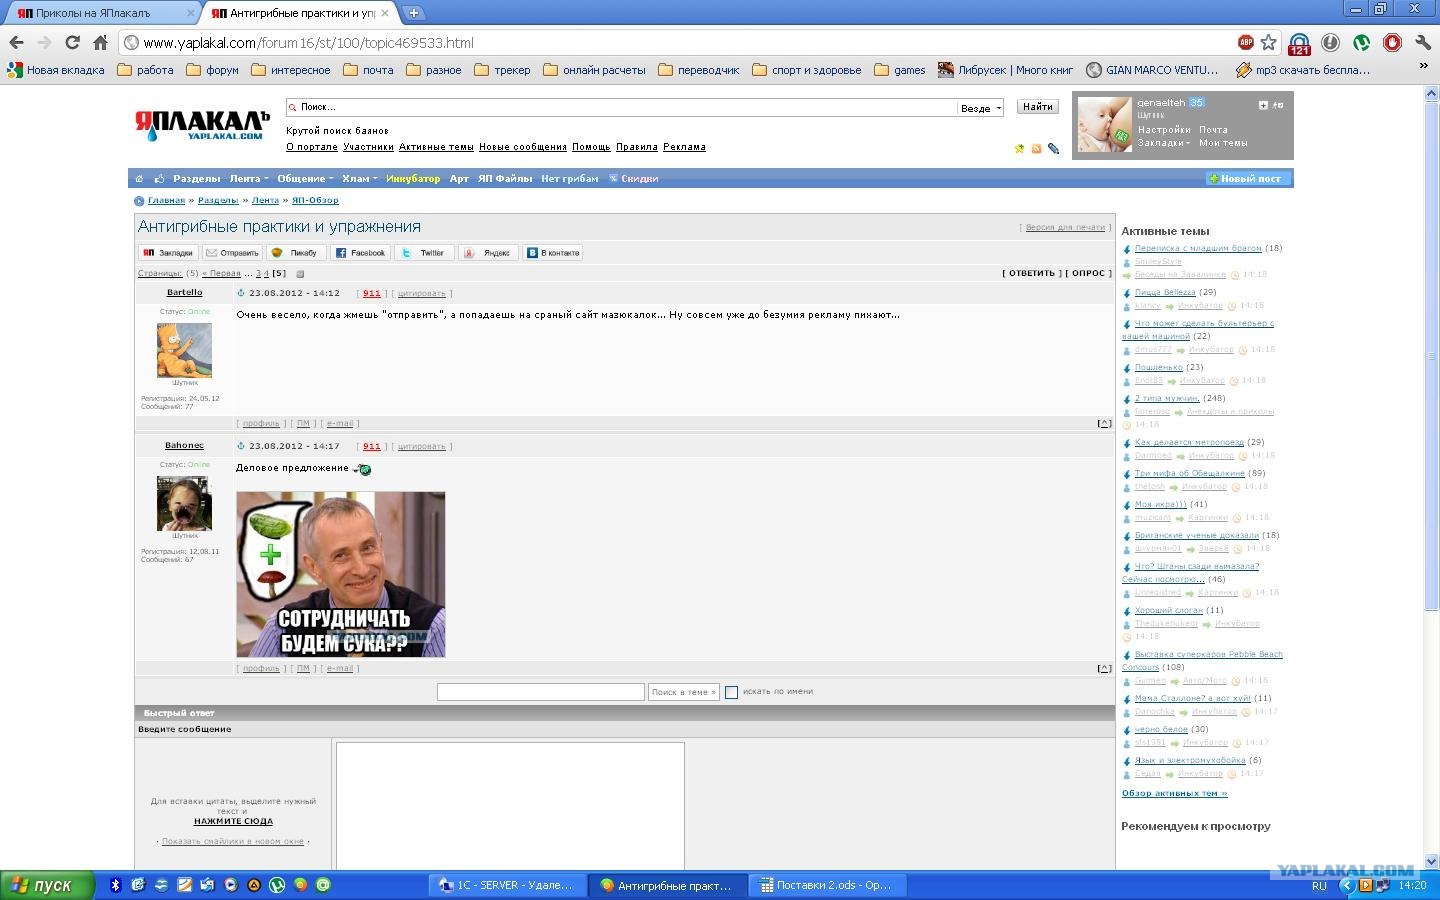Viewport: 1440px width, 900px height.
Task: Go to browser home page icon
Action: (x=100, y=42)
